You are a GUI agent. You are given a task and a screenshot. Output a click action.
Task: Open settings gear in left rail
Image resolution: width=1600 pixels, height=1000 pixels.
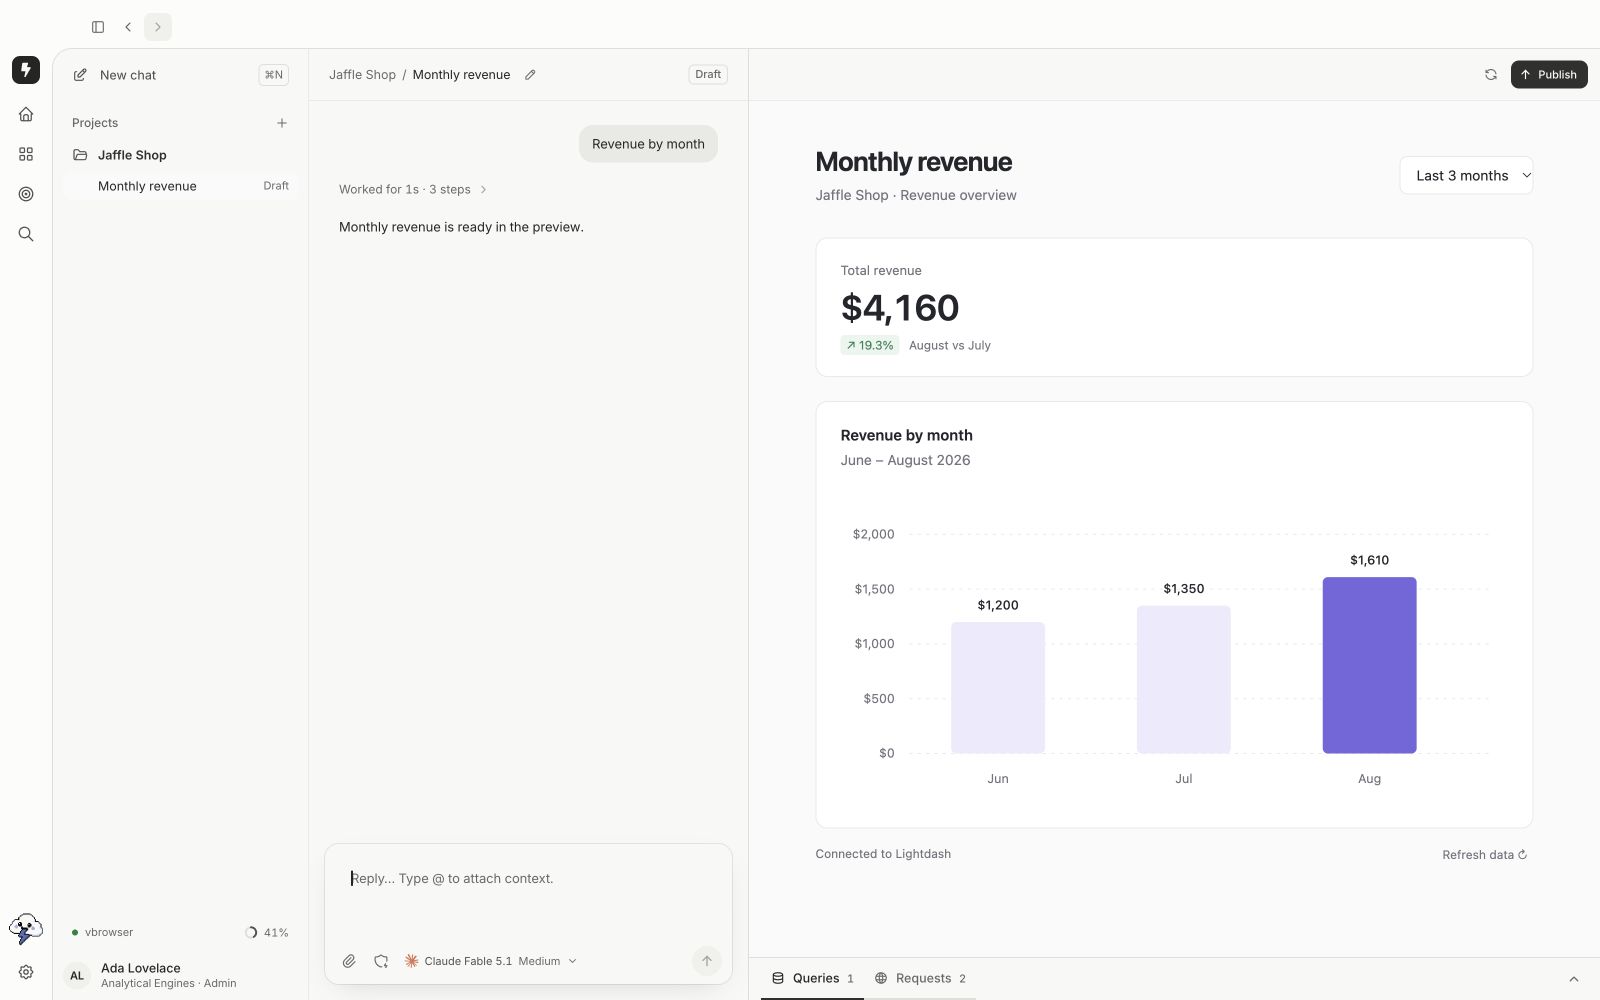[26, 972]
